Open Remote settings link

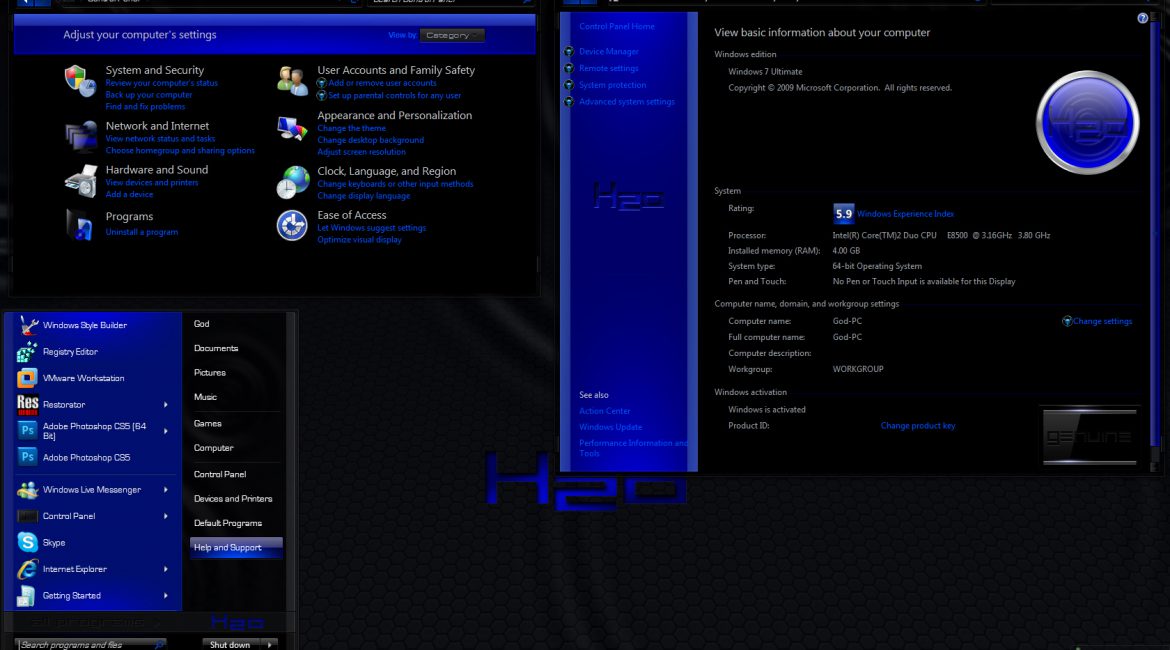click(609, 68)
